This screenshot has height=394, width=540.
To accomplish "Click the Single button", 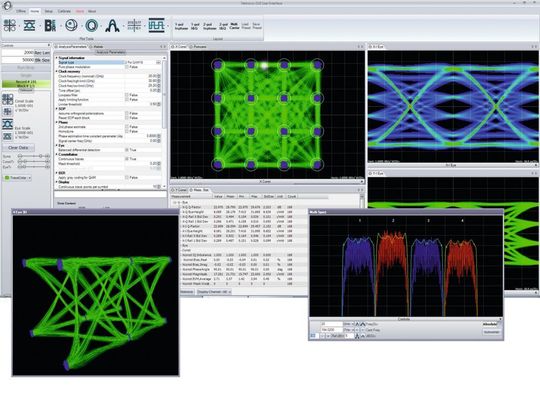I will (x=26, y=75).
